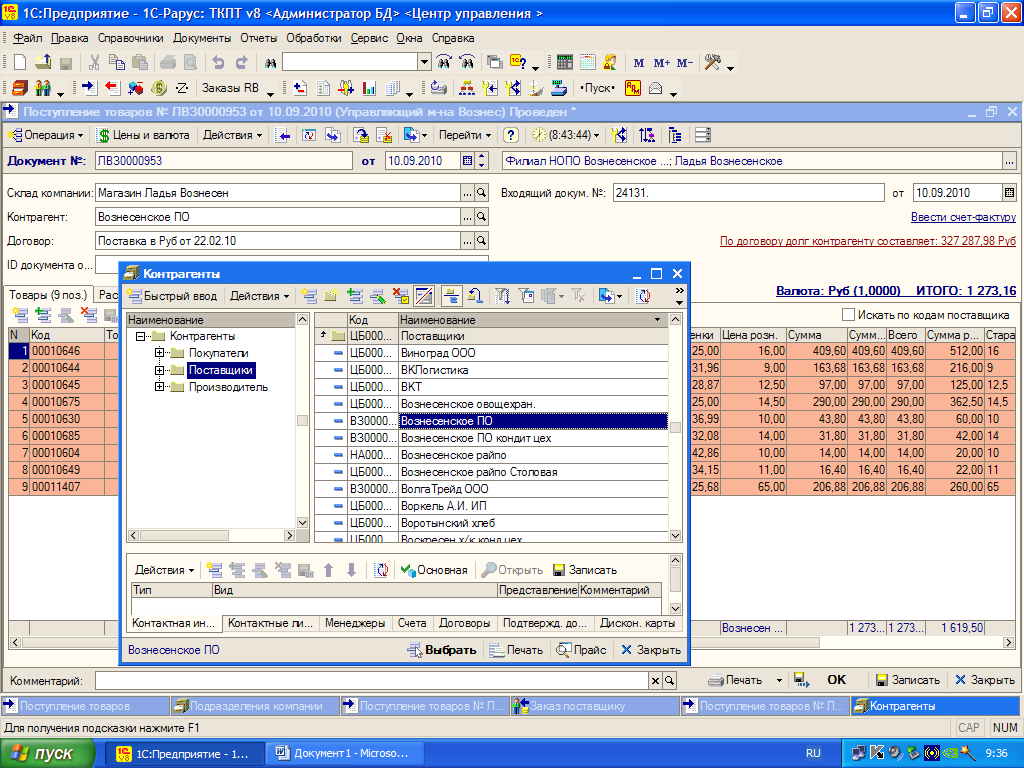The image size is (1024, 768).
Task: Click the Save diskette icon in main toolbar
Action: (65, 63)
